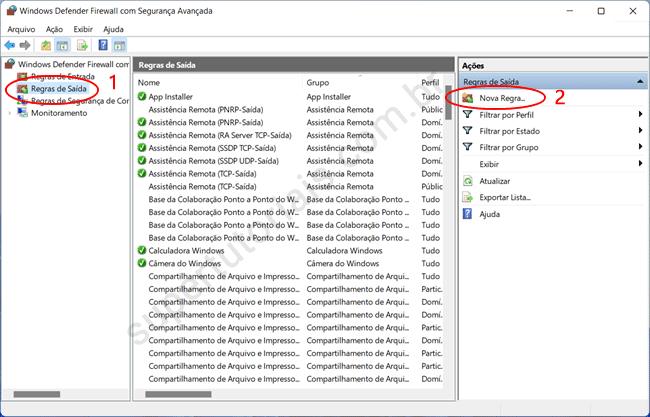This screenshot has width=650, height=417.
Task: Click the up-one-level folder toolbar icon
Action: click(46, 46)
